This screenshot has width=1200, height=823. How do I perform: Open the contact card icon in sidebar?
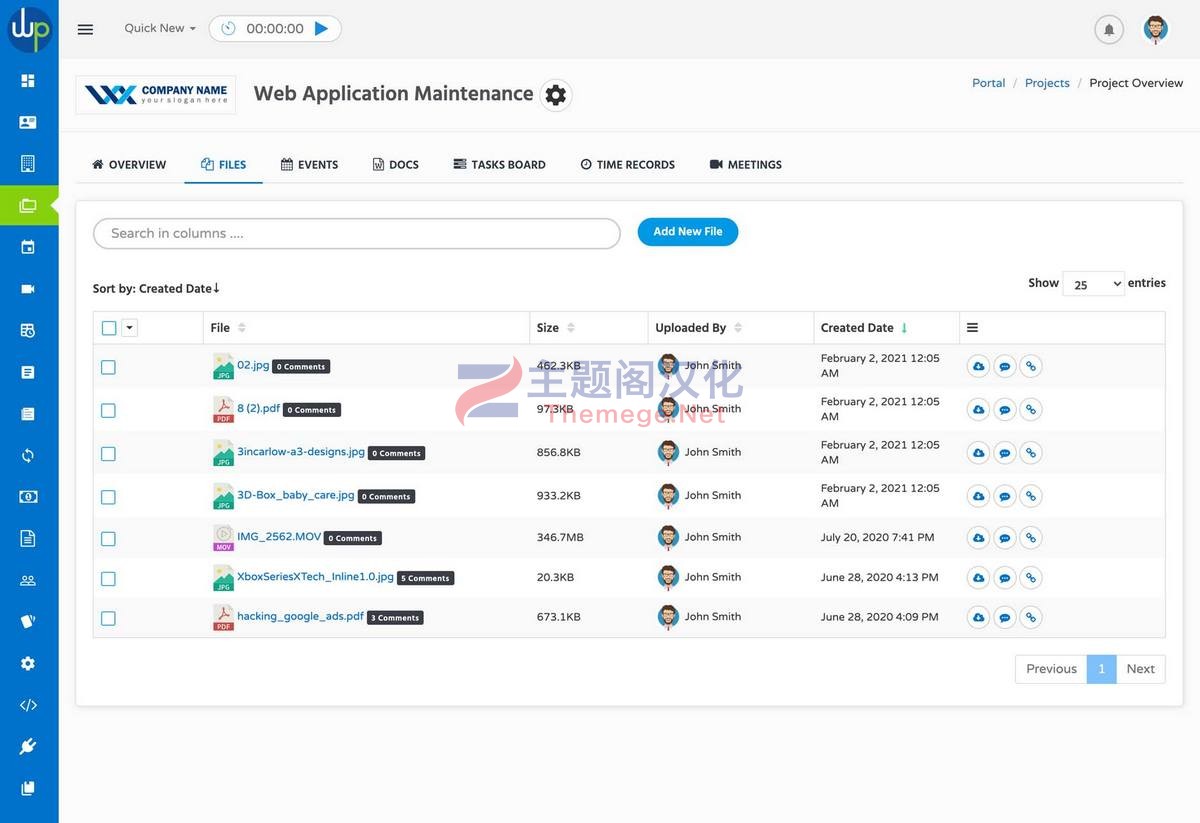[x=28, y=122]
